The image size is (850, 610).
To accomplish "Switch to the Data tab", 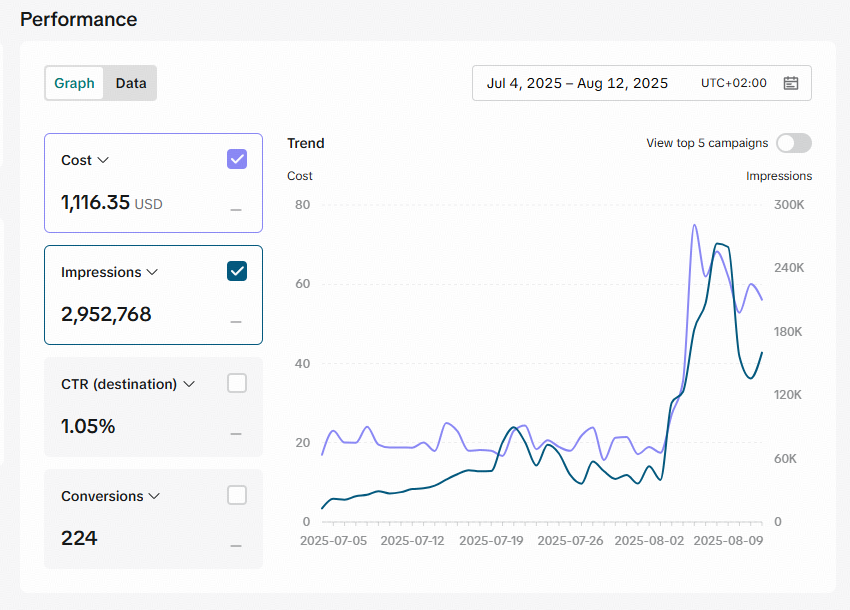I will [x=131, y=83].
